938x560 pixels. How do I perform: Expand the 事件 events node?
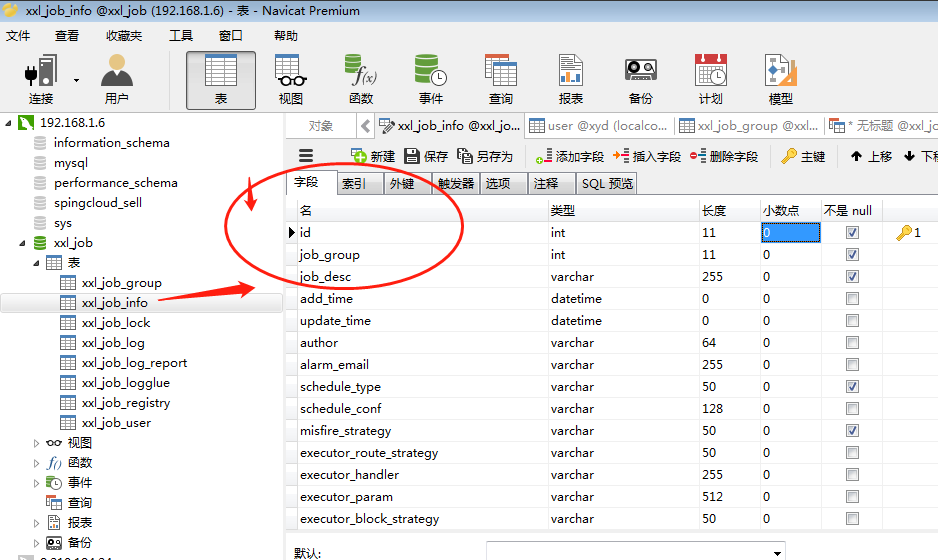[36, 483]
